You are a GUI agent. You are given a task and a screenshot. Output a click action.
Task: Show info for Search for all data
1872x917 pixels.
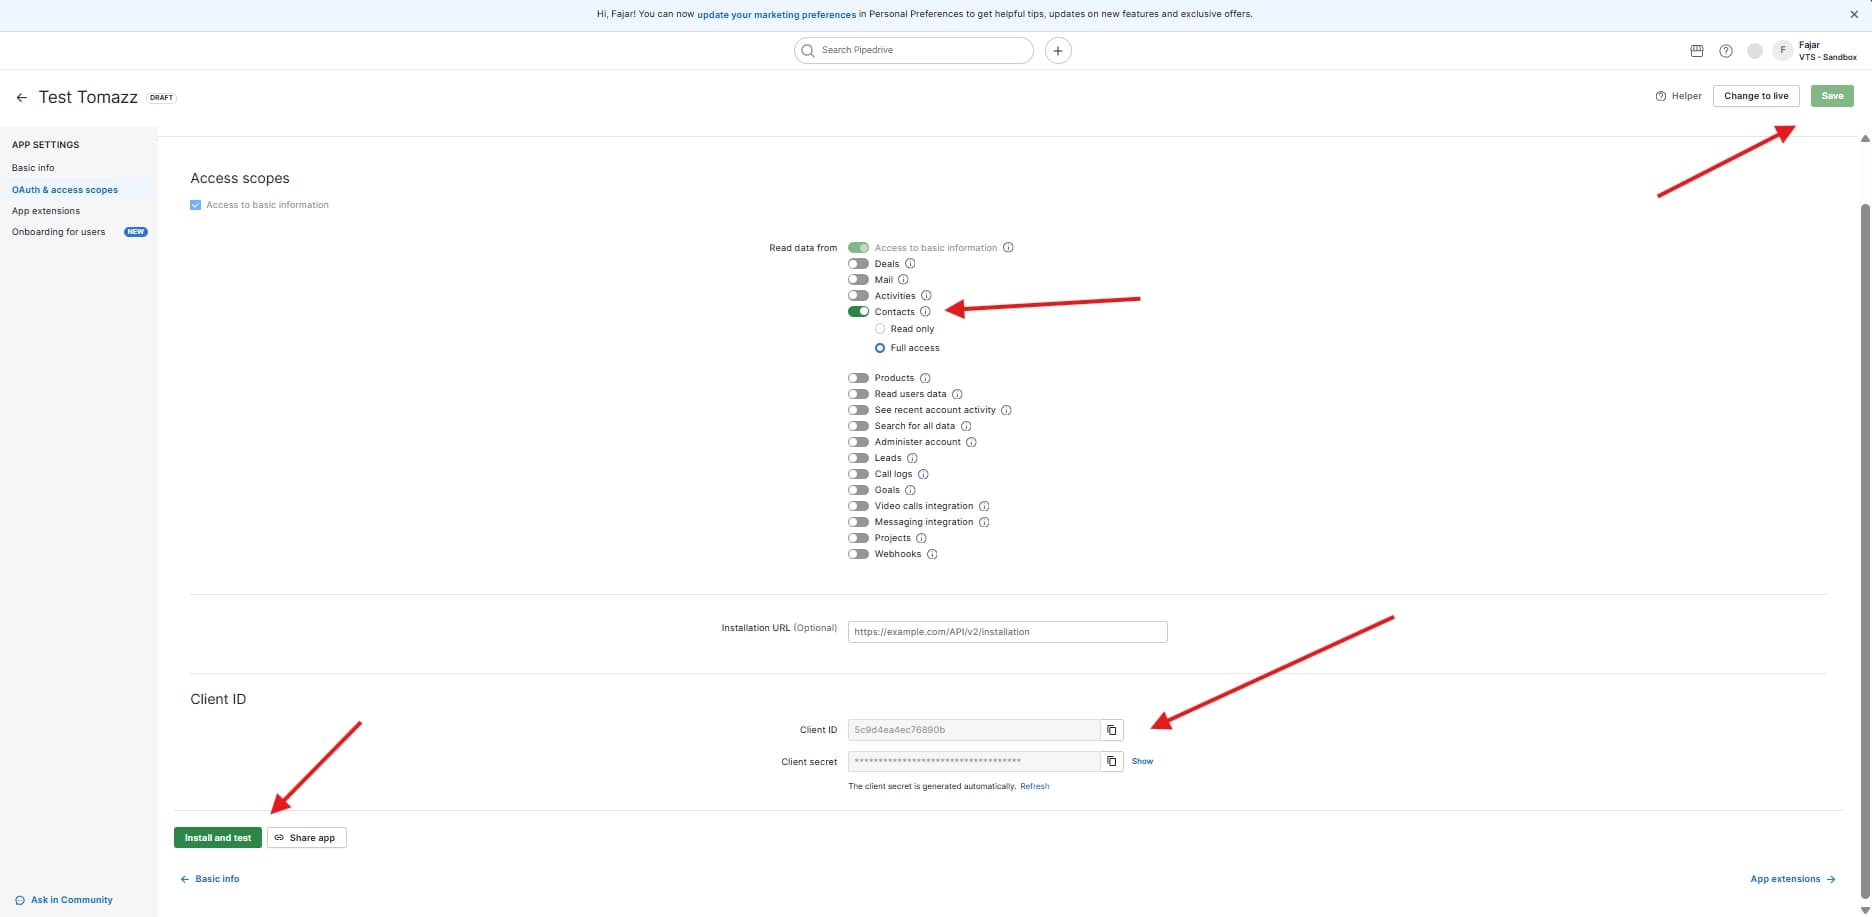966,426
